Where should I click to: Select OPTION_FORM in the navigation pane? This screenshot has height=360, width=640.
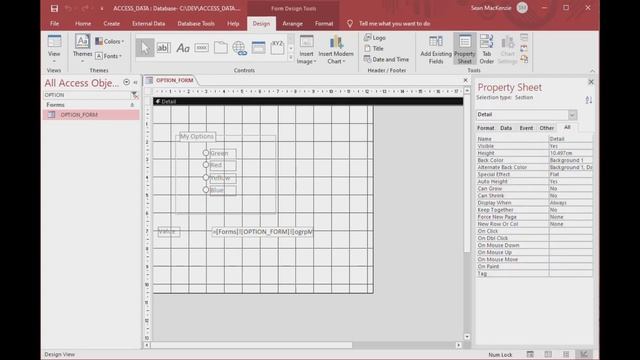point(91,115)
